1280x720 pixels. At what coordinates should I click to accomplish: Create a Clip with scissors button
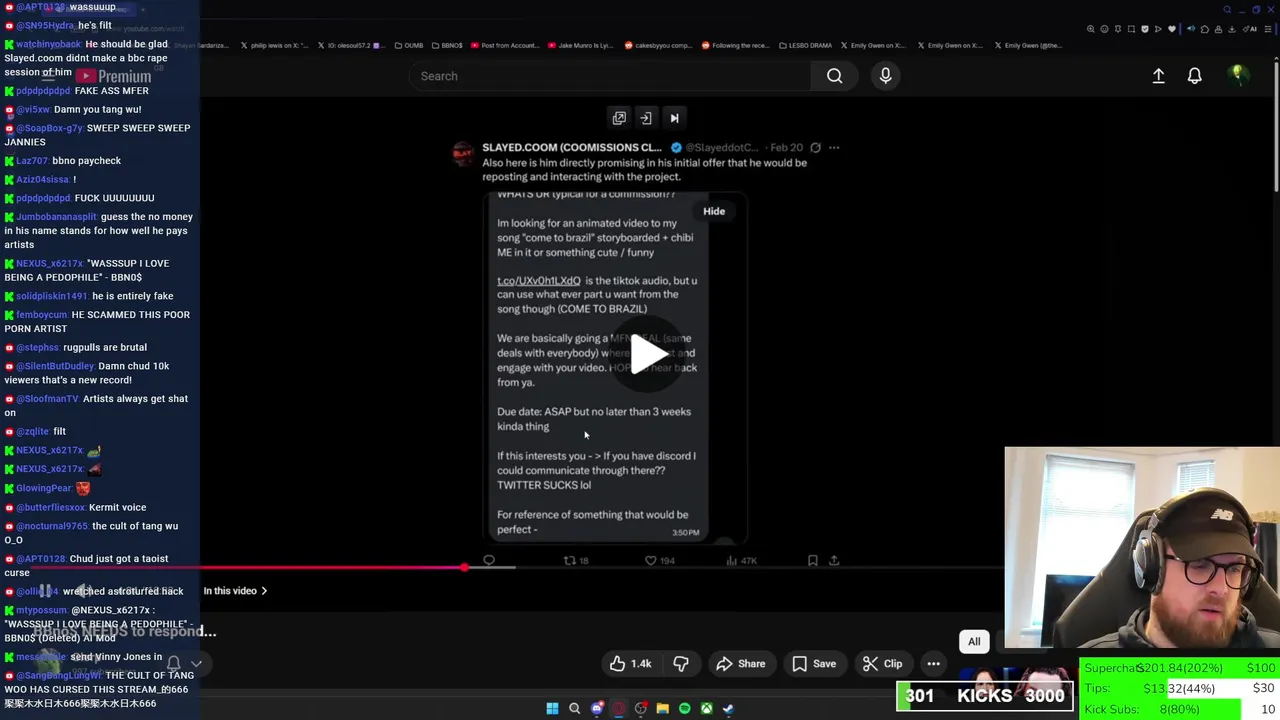click(883, 664)
